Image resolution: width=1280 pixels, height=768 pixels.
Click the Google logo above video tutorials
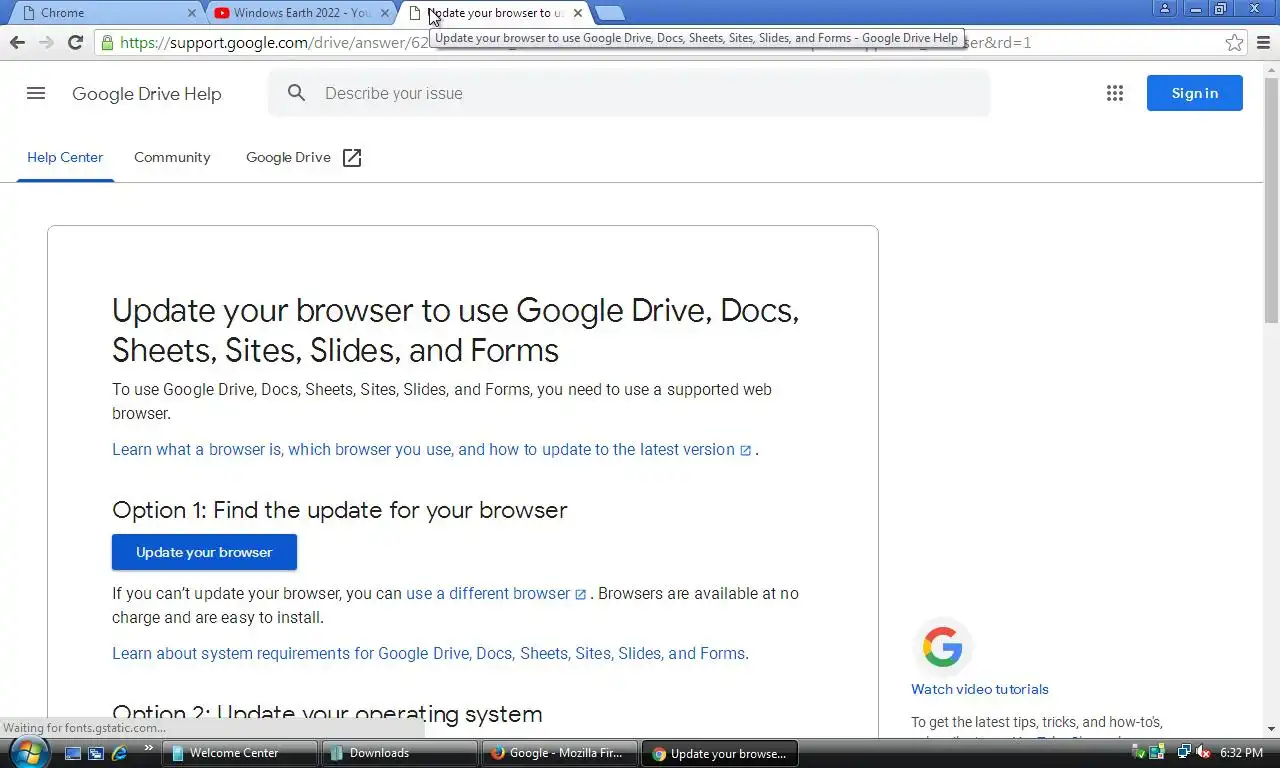pos(942,647)
